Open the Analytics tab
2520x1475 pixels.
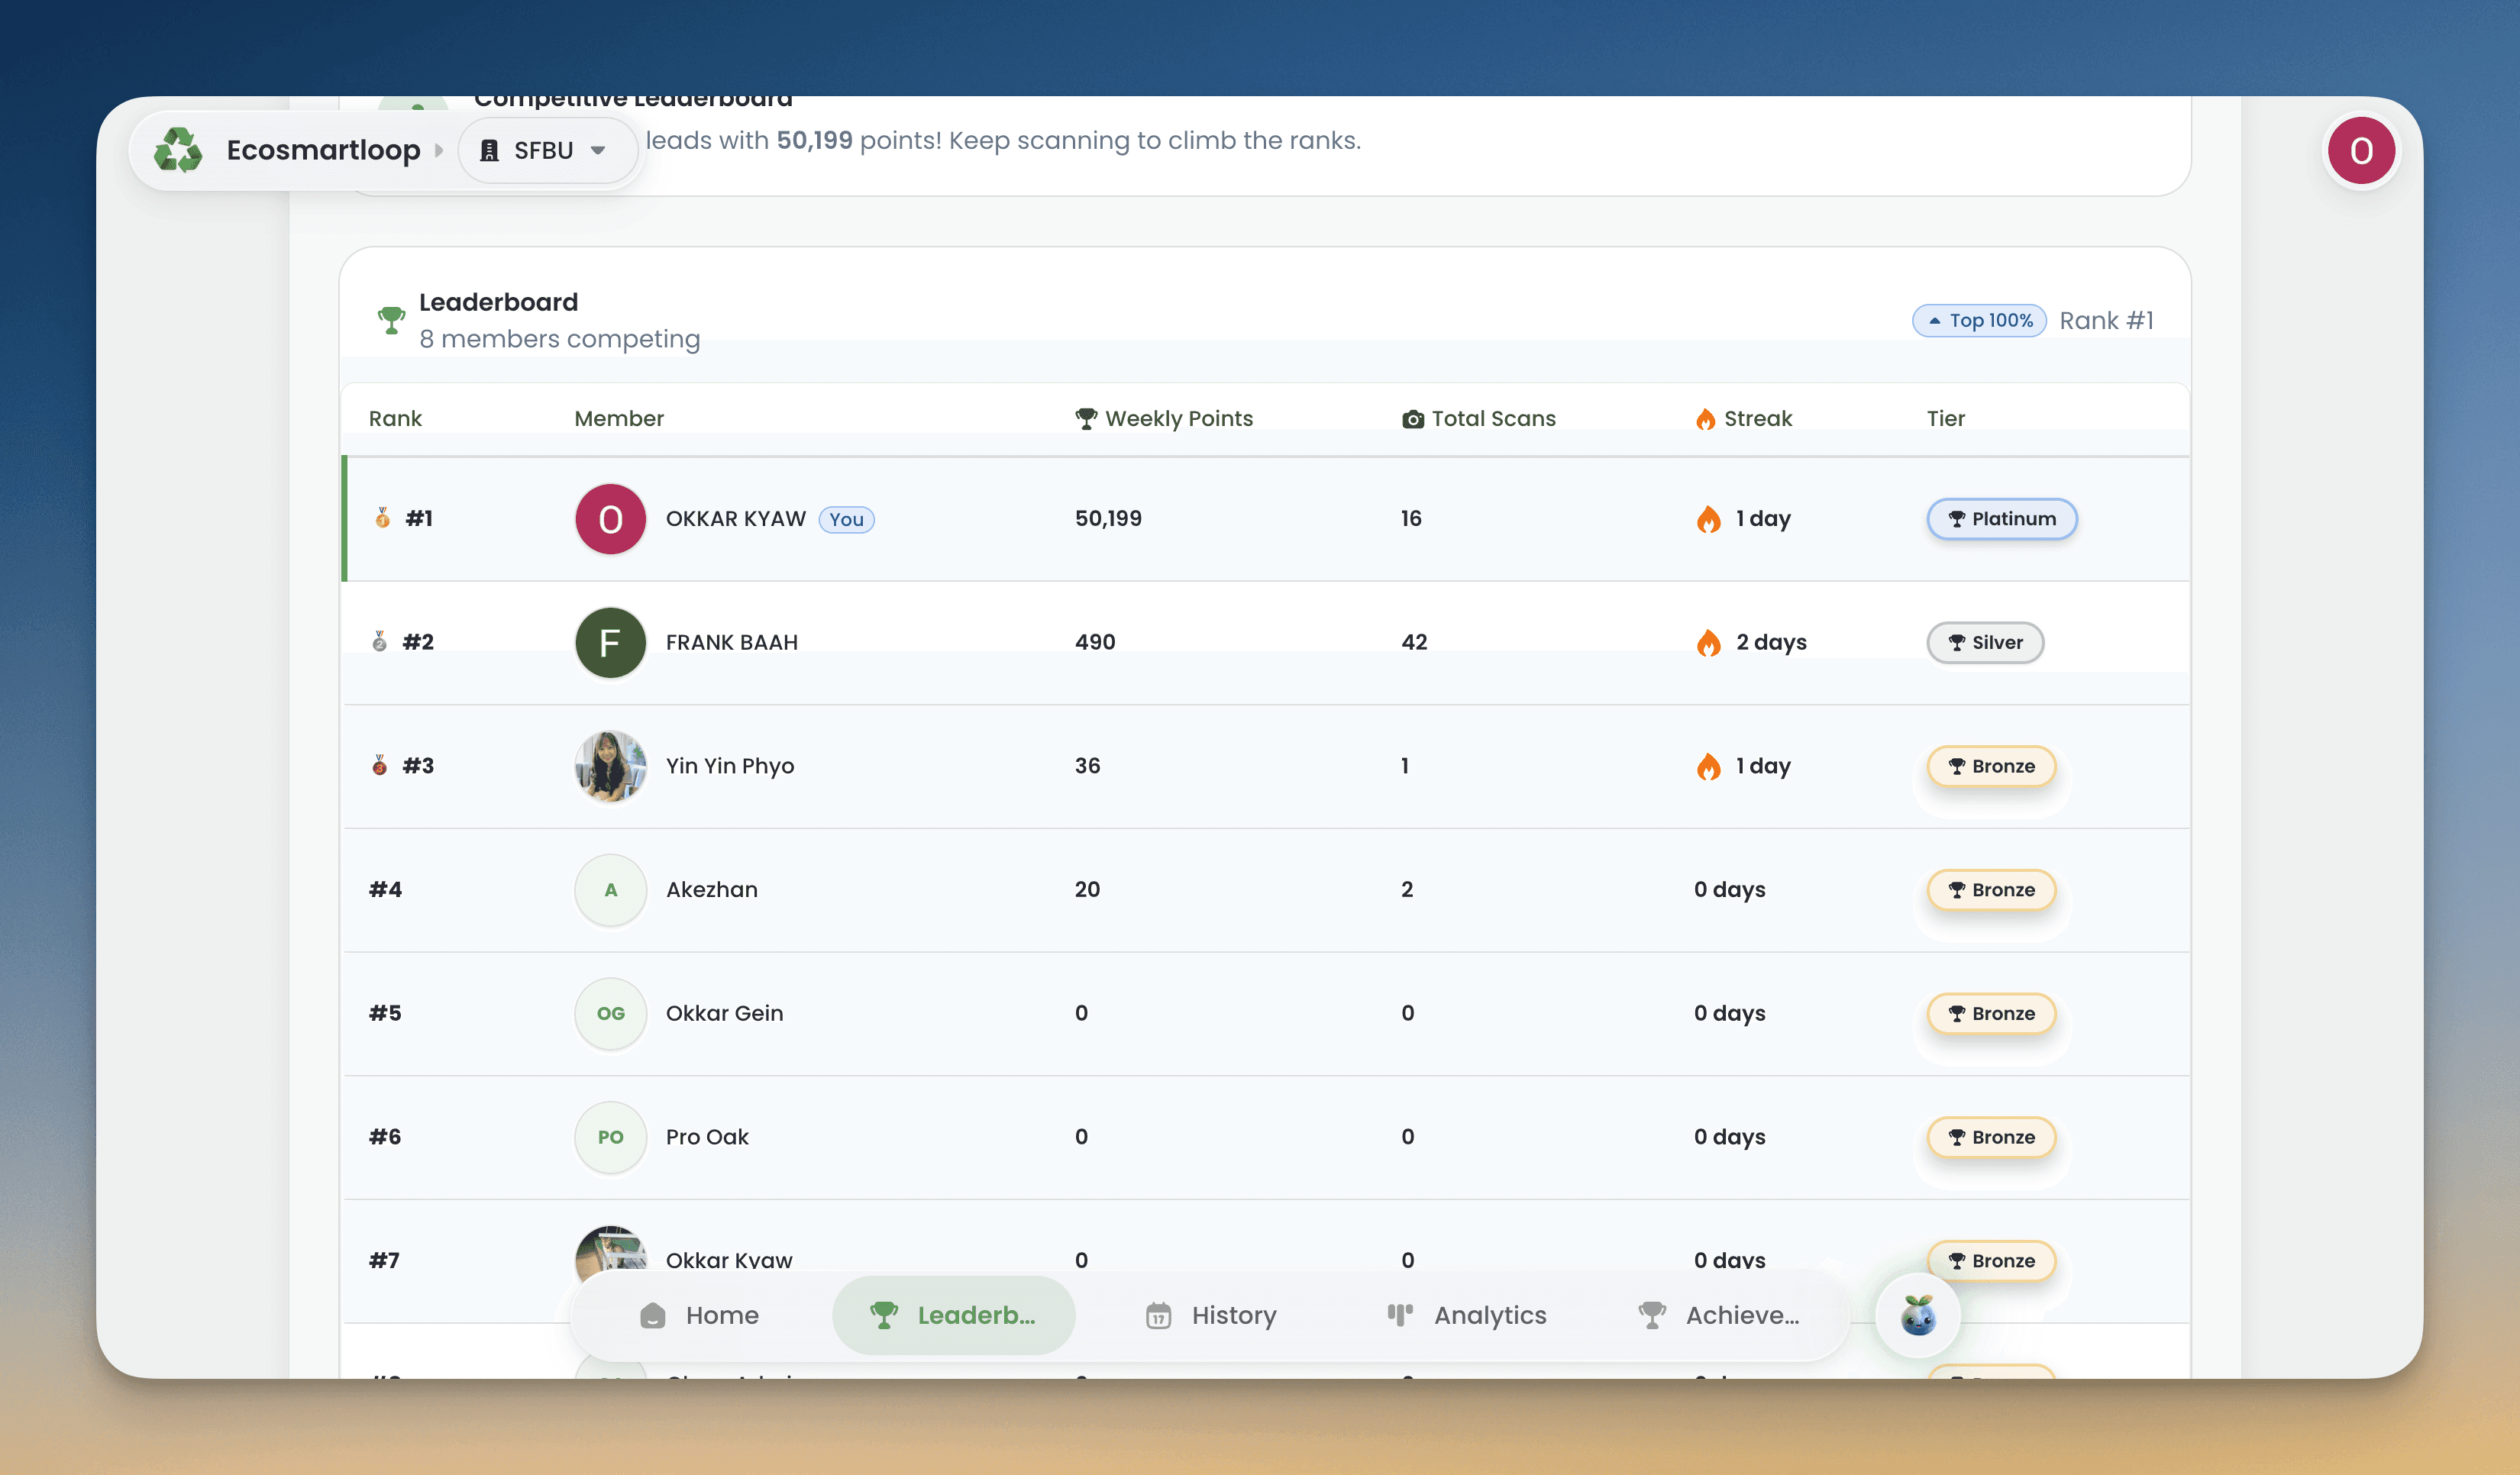[1466, 1315]
